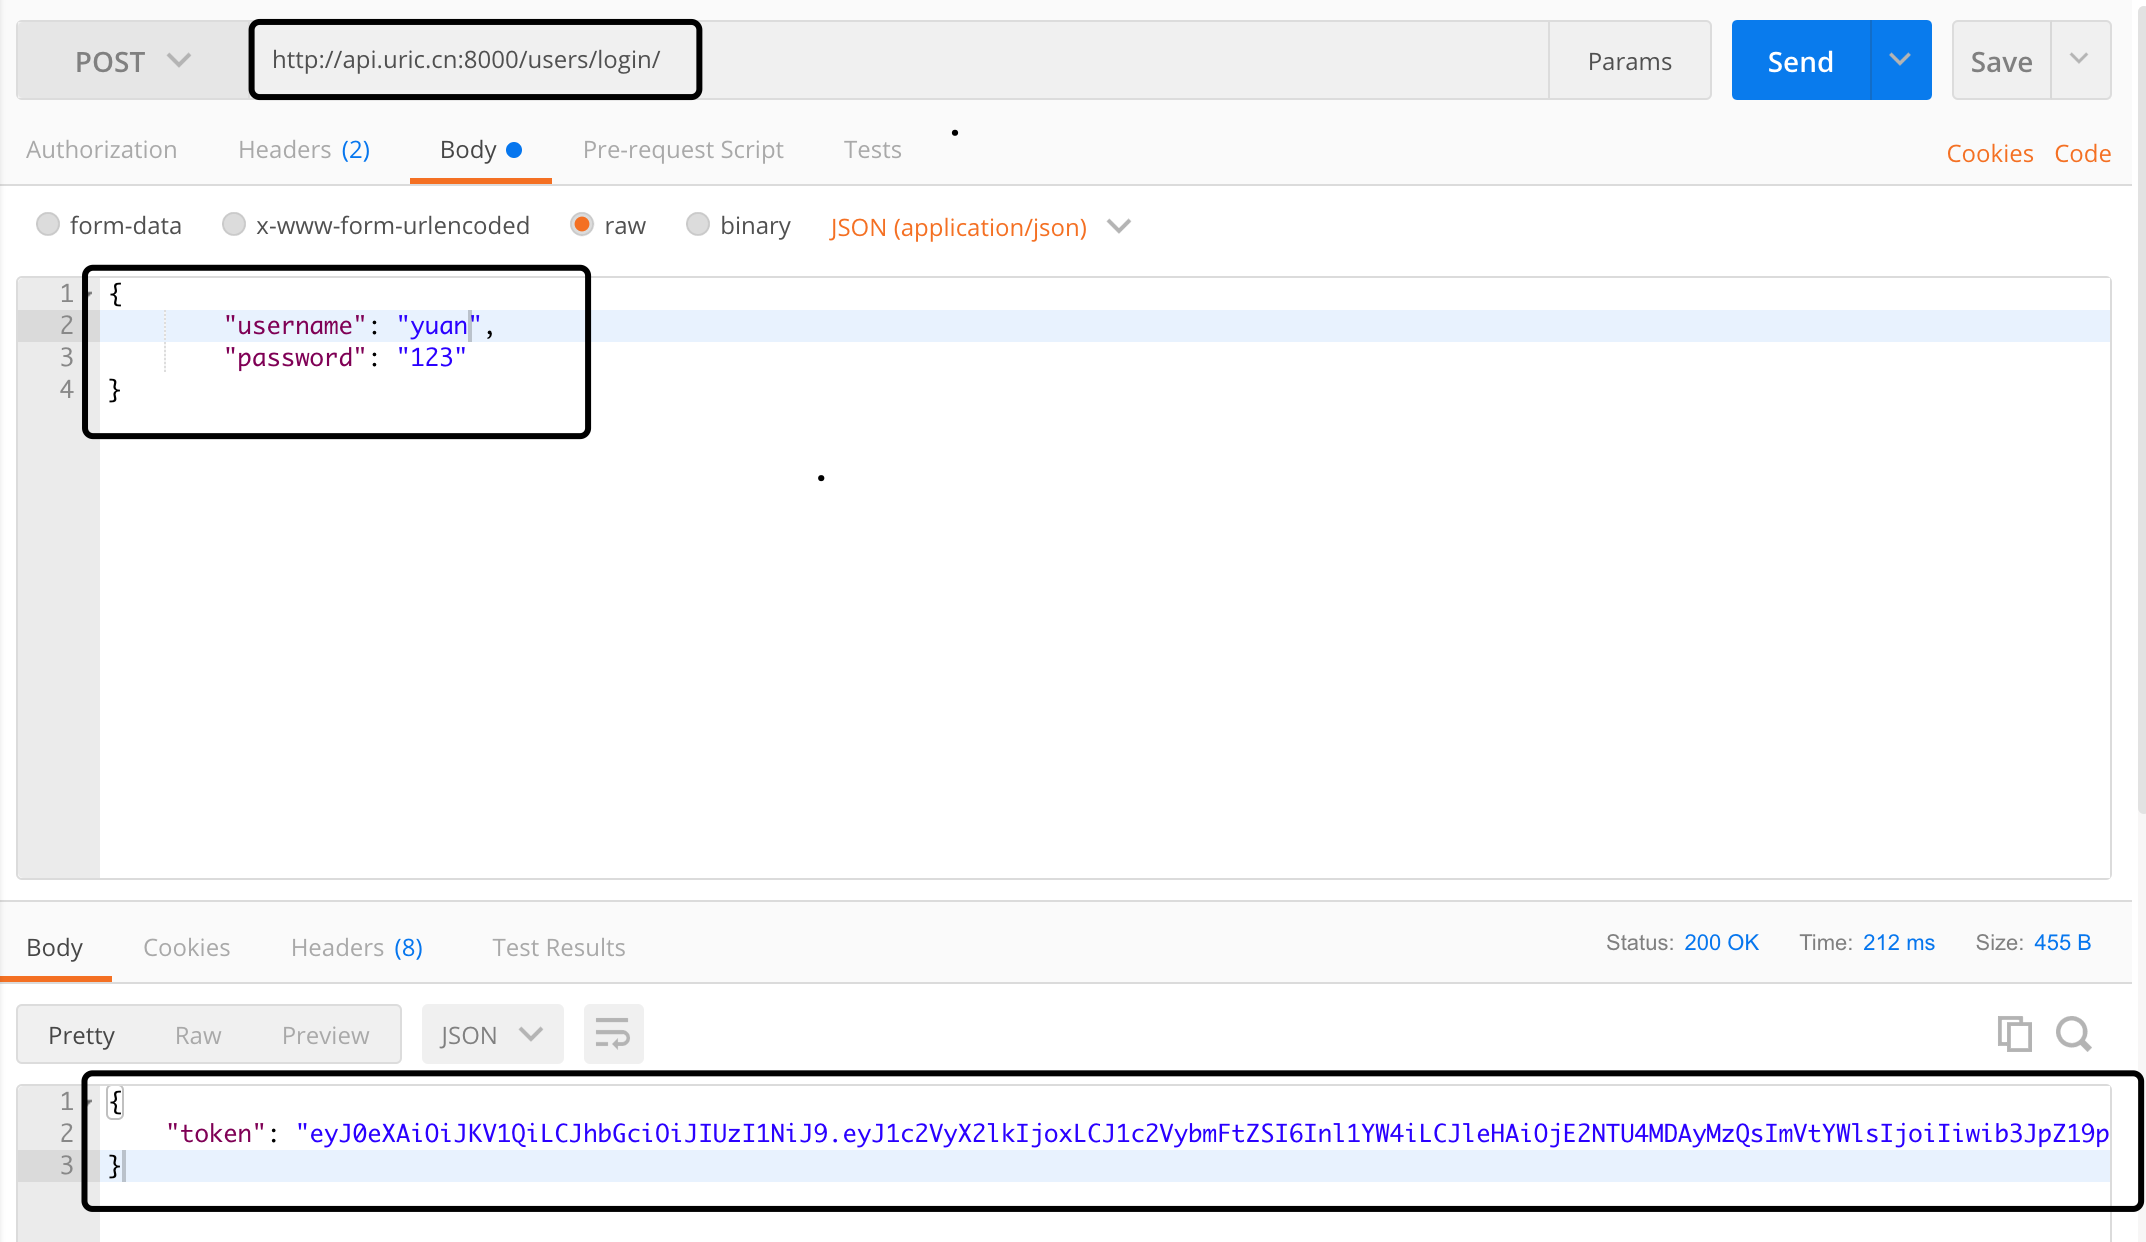Collapse the request body JSON at line 1

click(x=89, y=294)
